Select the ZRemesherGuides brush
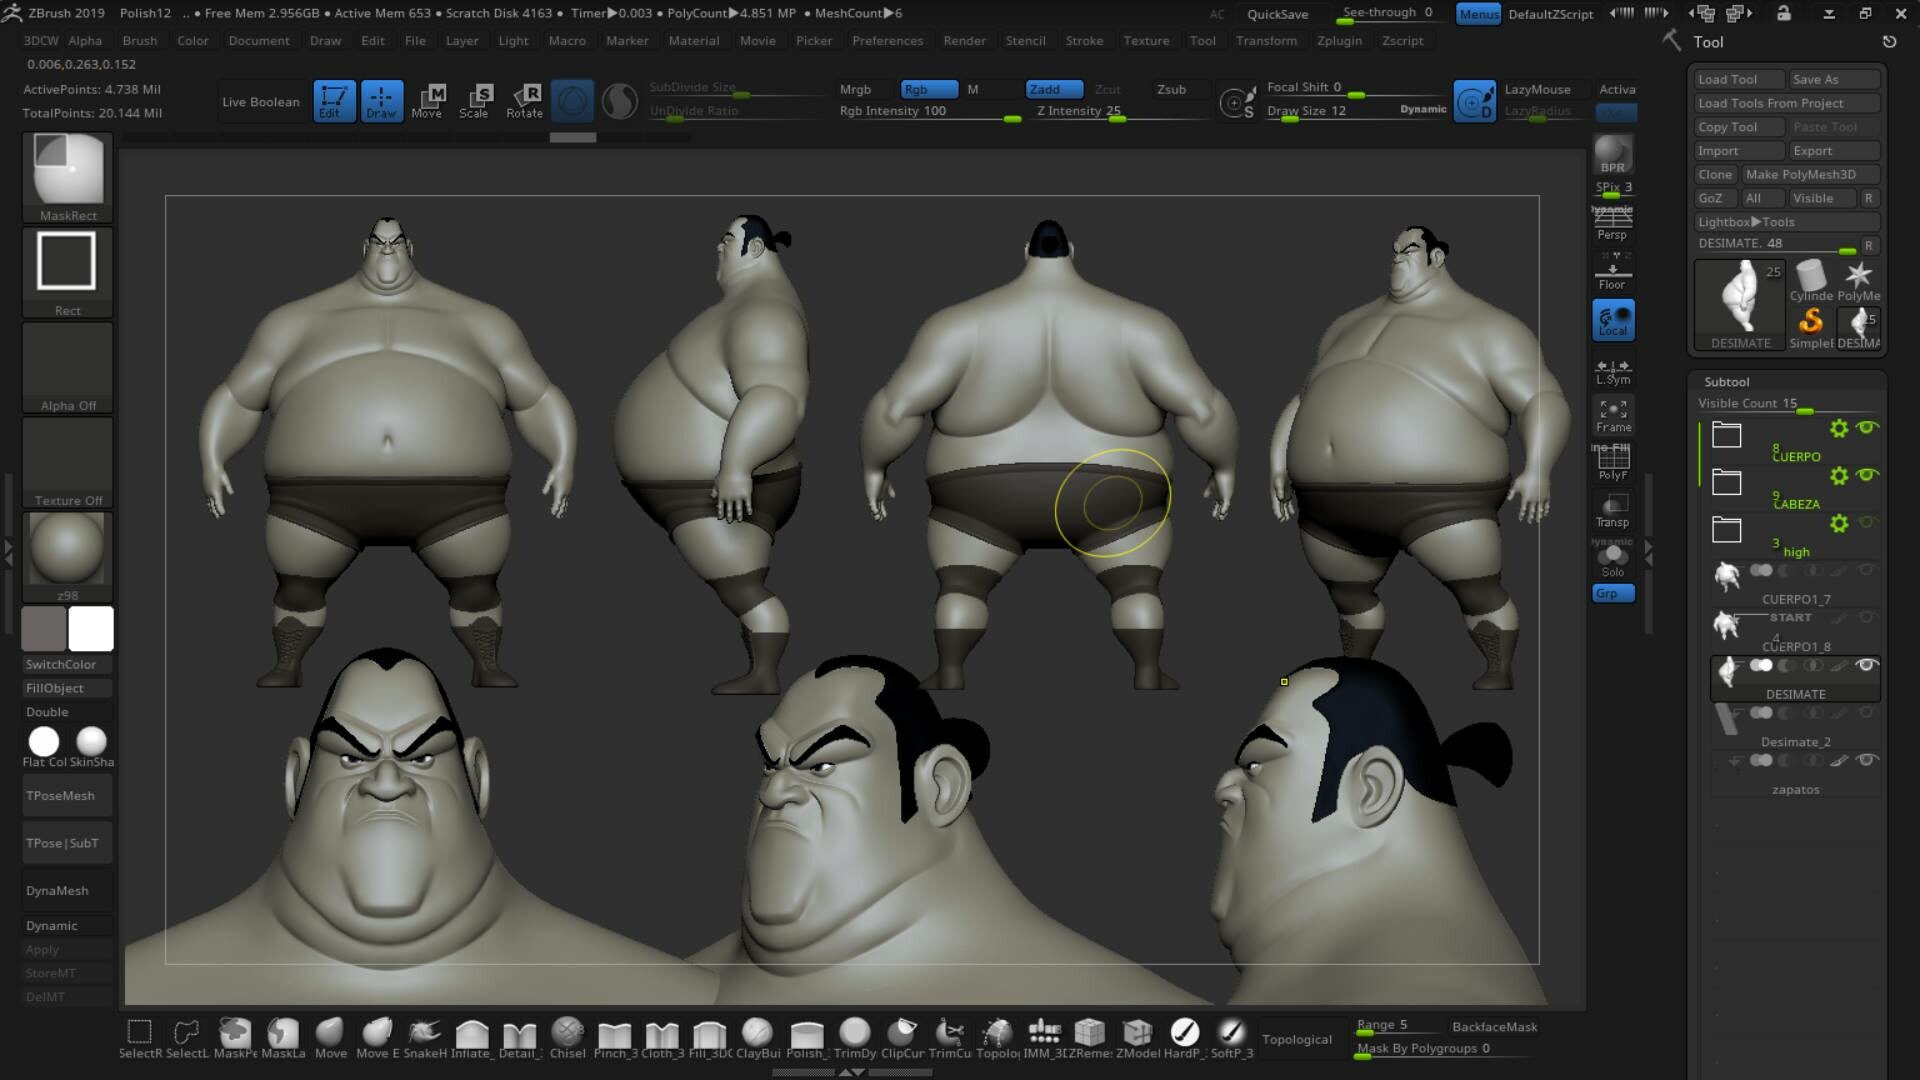1920x1080 pixels. click(1090, 1038)
